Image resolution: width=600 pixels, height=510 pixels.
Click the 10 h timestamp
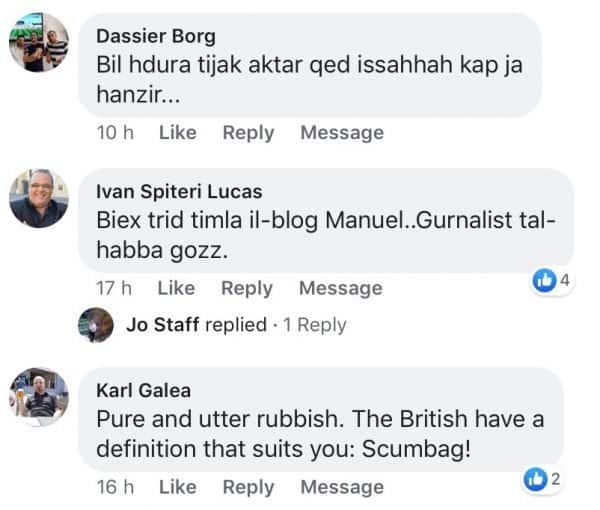coord(114,132)
